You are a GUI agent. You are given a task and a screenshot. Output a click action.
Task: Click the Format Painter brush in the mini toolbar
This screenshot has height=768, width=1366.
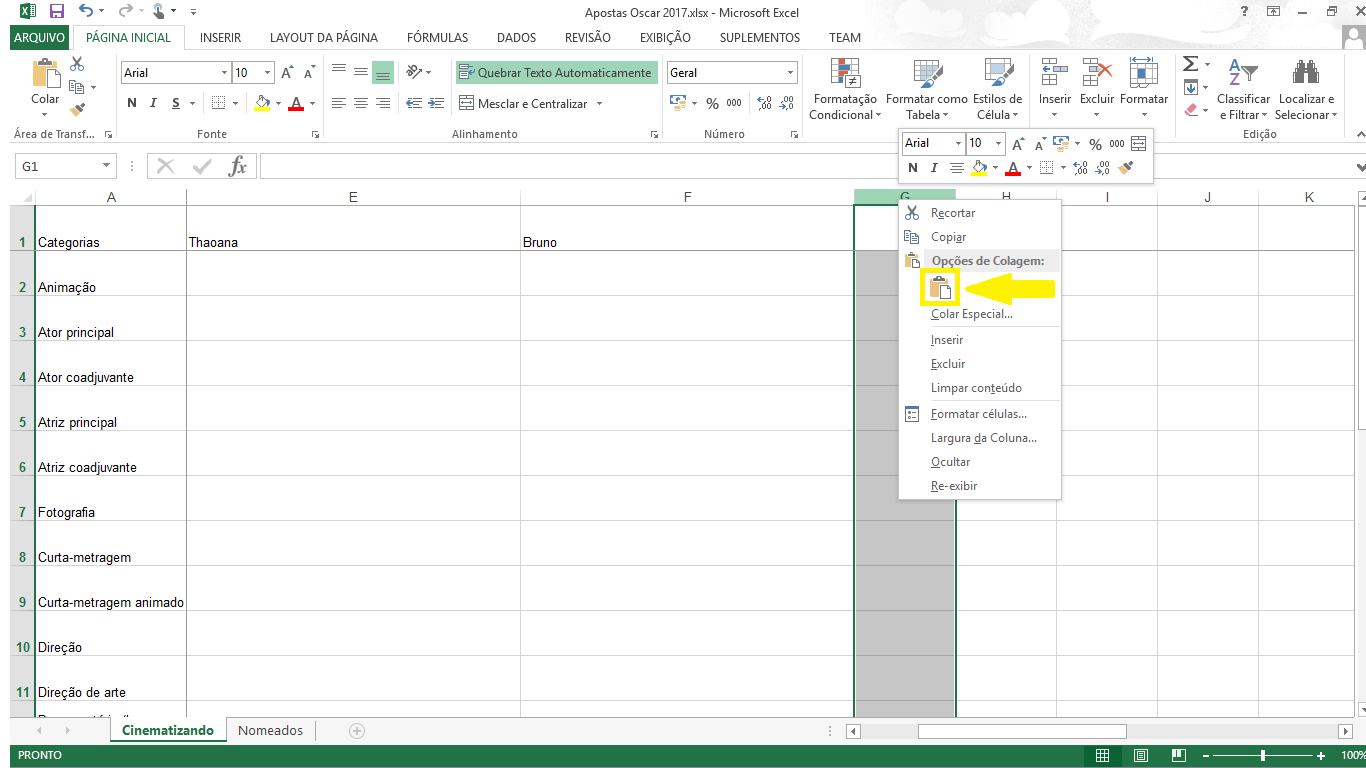(x=1126, y=168)
